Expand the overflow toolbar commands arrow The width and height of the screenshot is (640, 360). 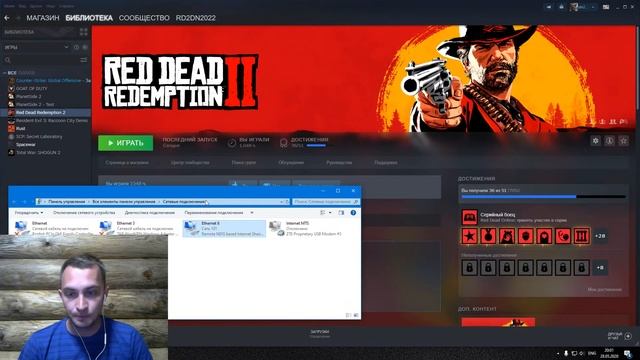tap(252, 213)
